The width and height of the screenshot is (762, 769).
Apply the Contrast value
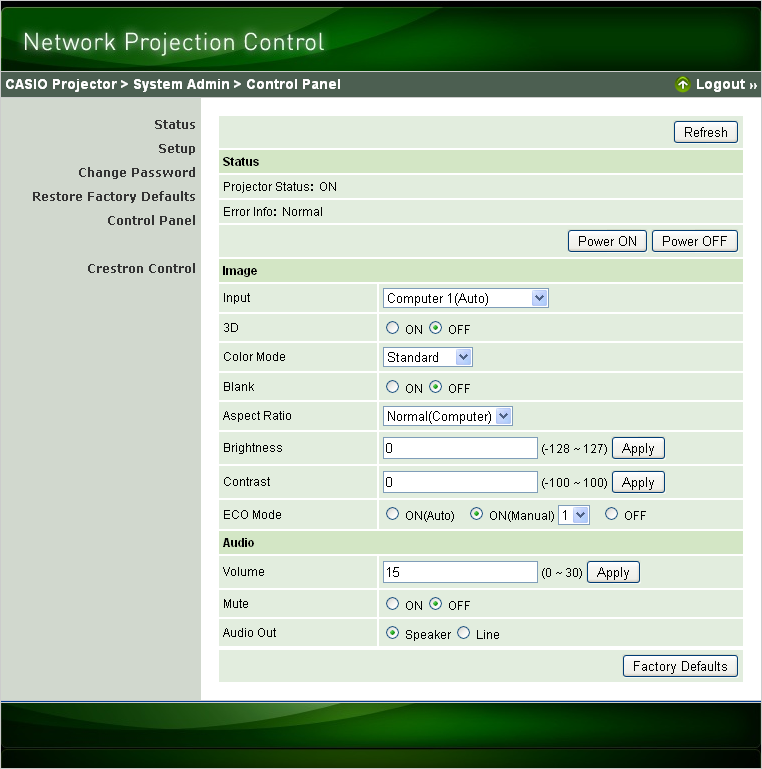tap(638, 482)
